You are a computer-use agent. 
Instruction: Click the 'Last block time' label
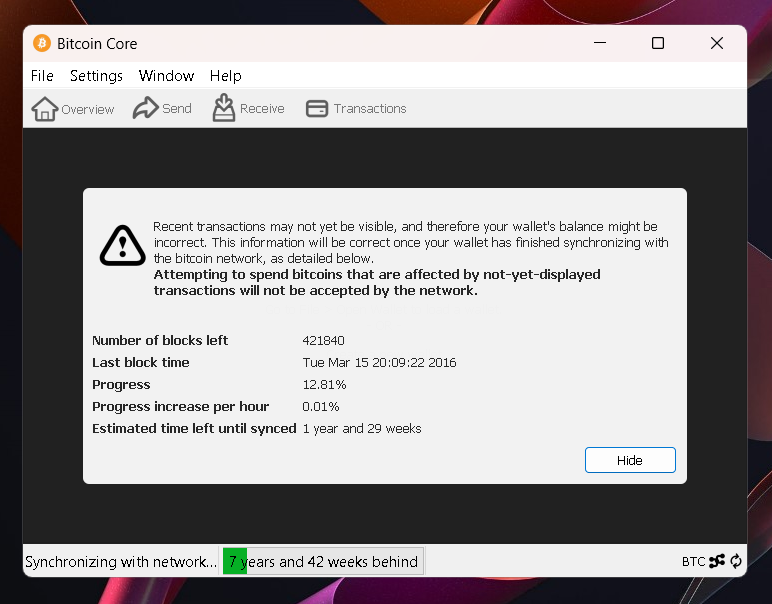click(141, 363)
